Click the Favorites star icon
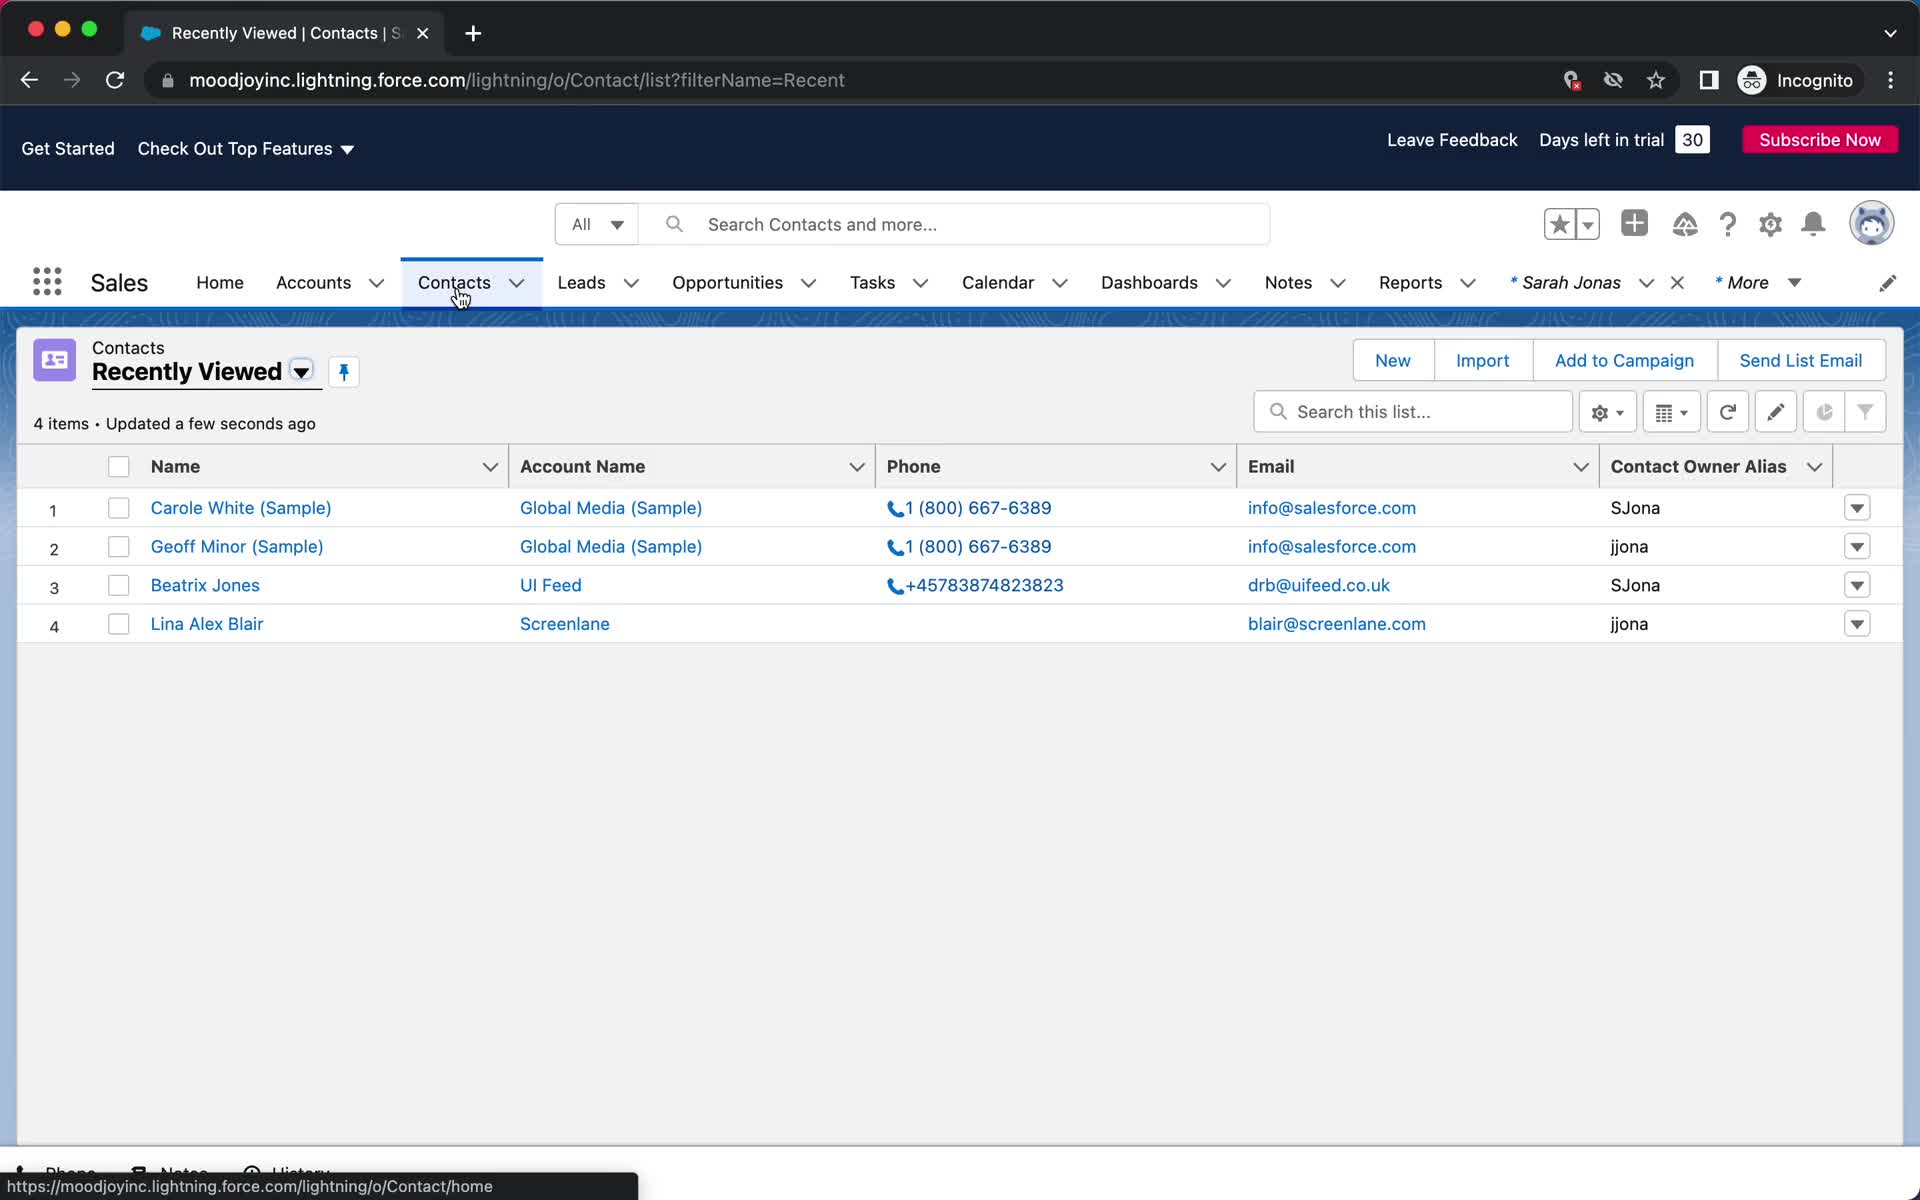1920x1200 pixels. click(x=1559, y=224)
